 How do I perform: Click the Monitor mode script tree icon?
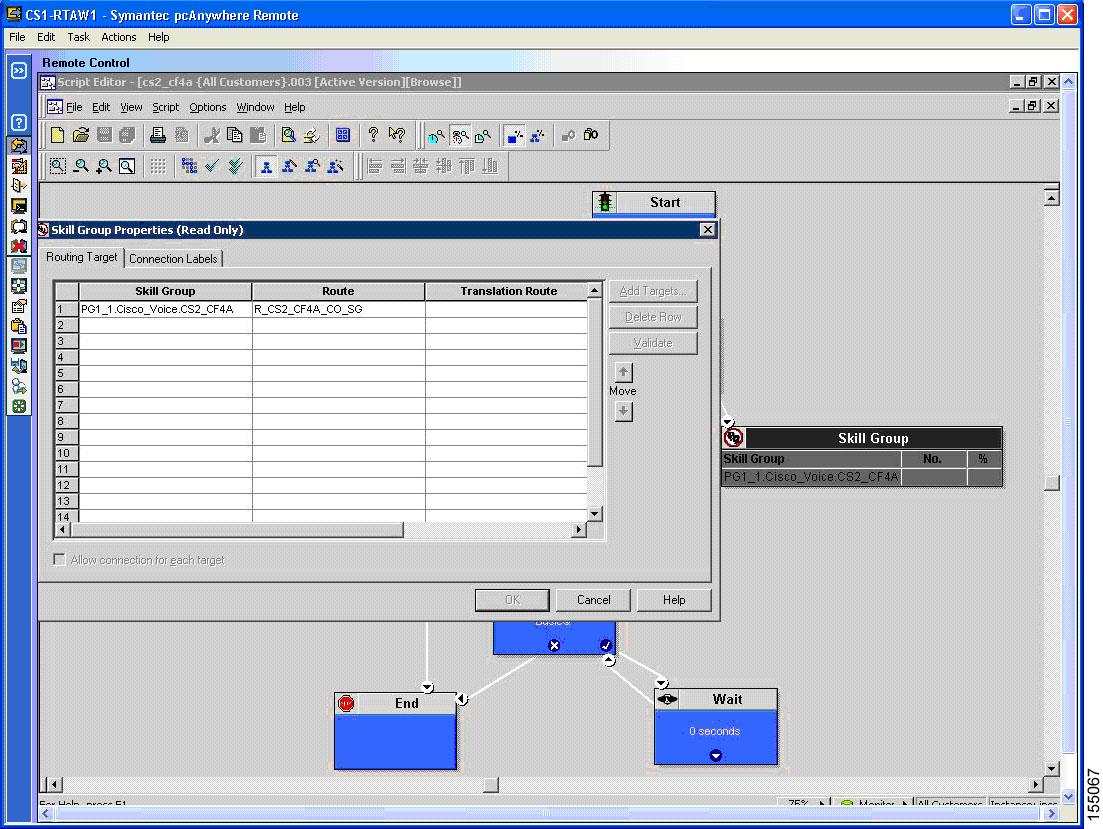(x=312, y=166)
